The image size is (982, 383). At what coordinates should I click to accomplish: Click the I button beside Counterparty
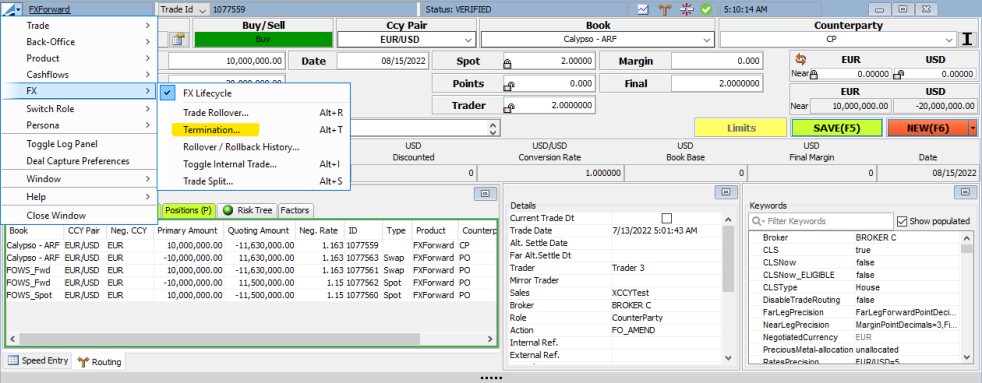coord(968,39)
